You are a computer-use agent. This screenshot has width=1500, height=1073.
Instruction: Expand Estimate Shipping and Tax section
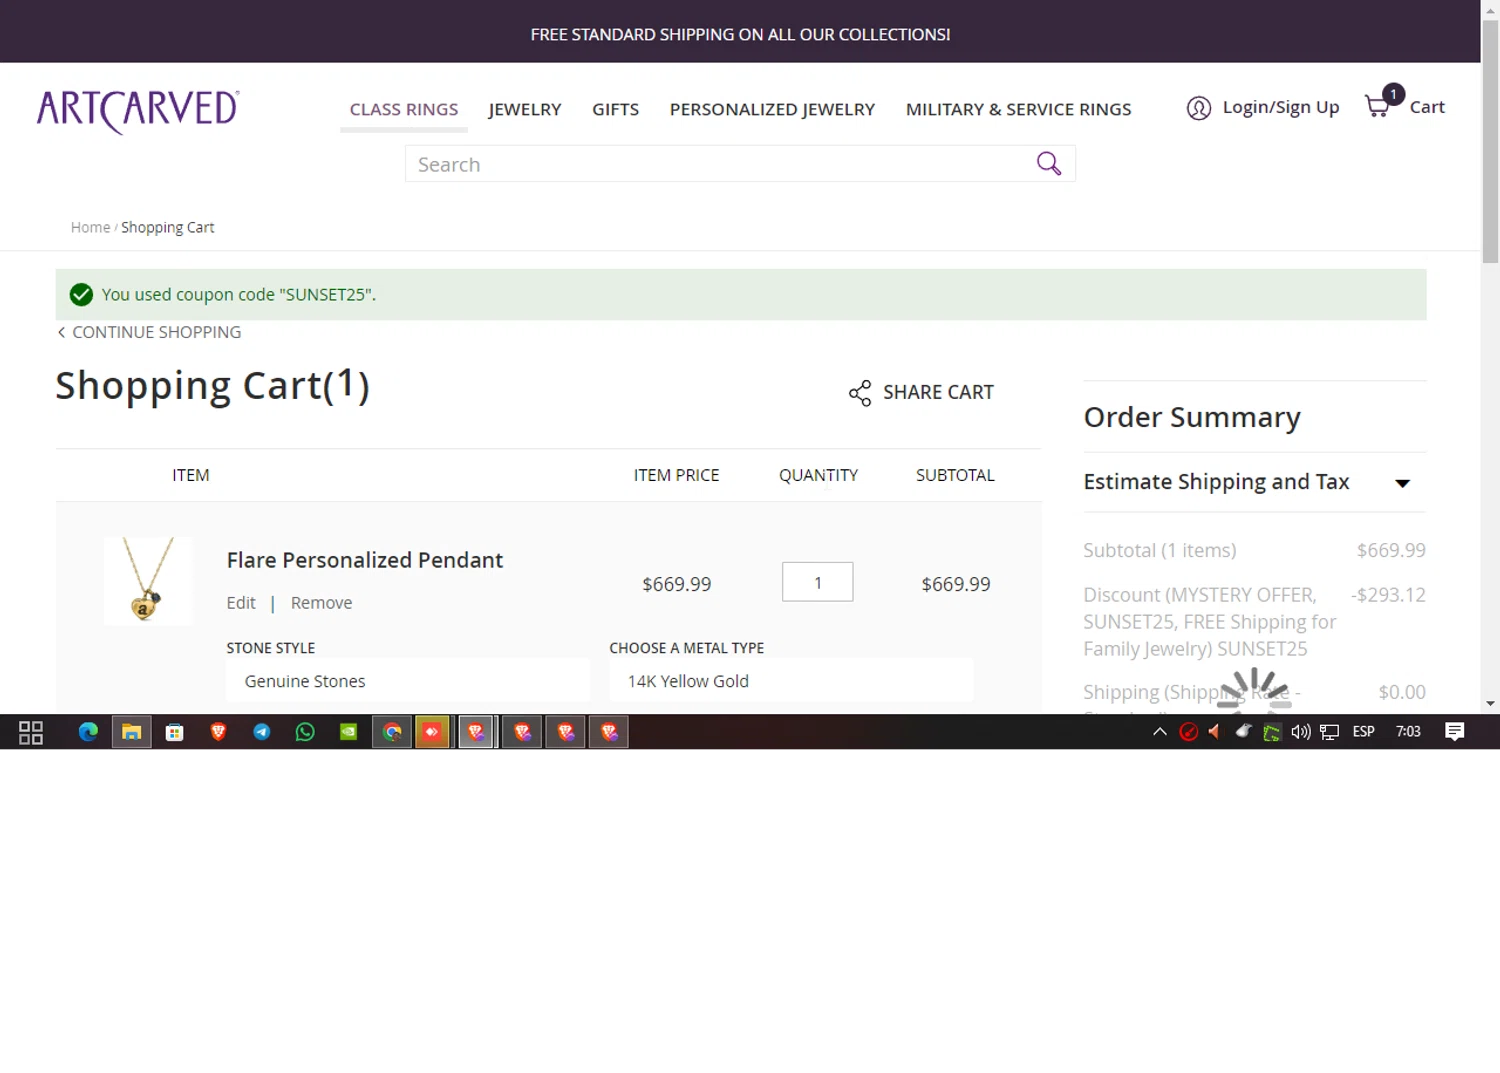(x=1254, y=482)
